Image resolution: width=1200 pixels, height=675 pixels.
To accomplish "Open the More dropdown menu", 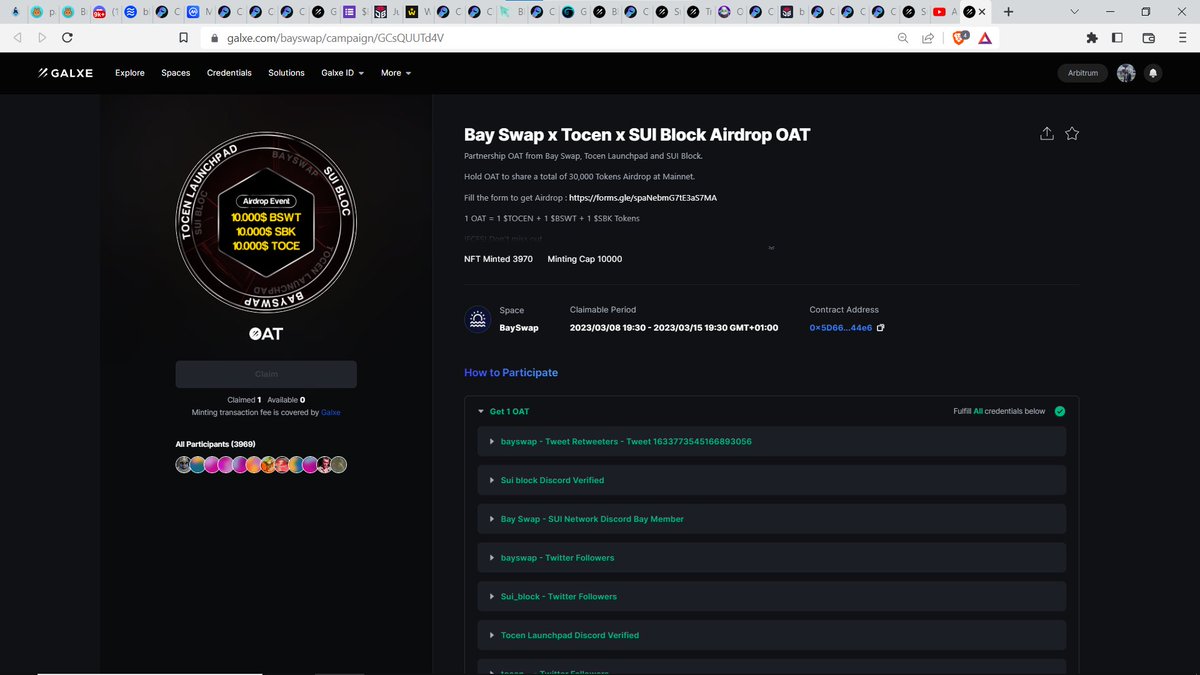I will (x=396, y=73).
